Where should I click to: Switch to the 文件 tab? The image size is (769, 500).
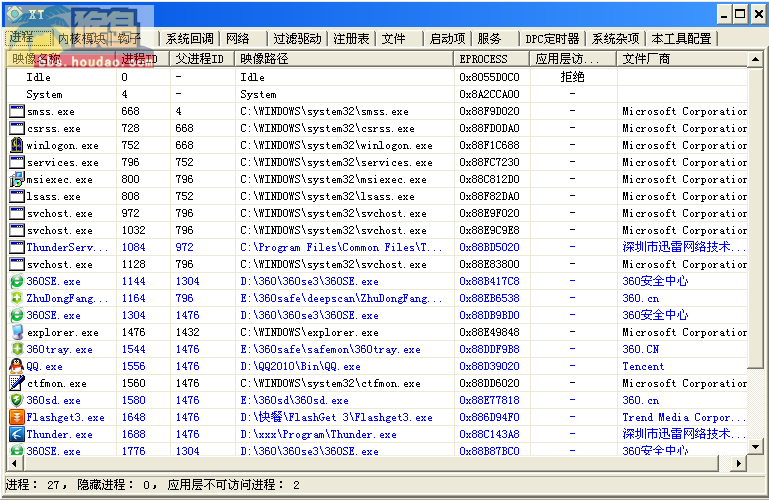(393, 39)
